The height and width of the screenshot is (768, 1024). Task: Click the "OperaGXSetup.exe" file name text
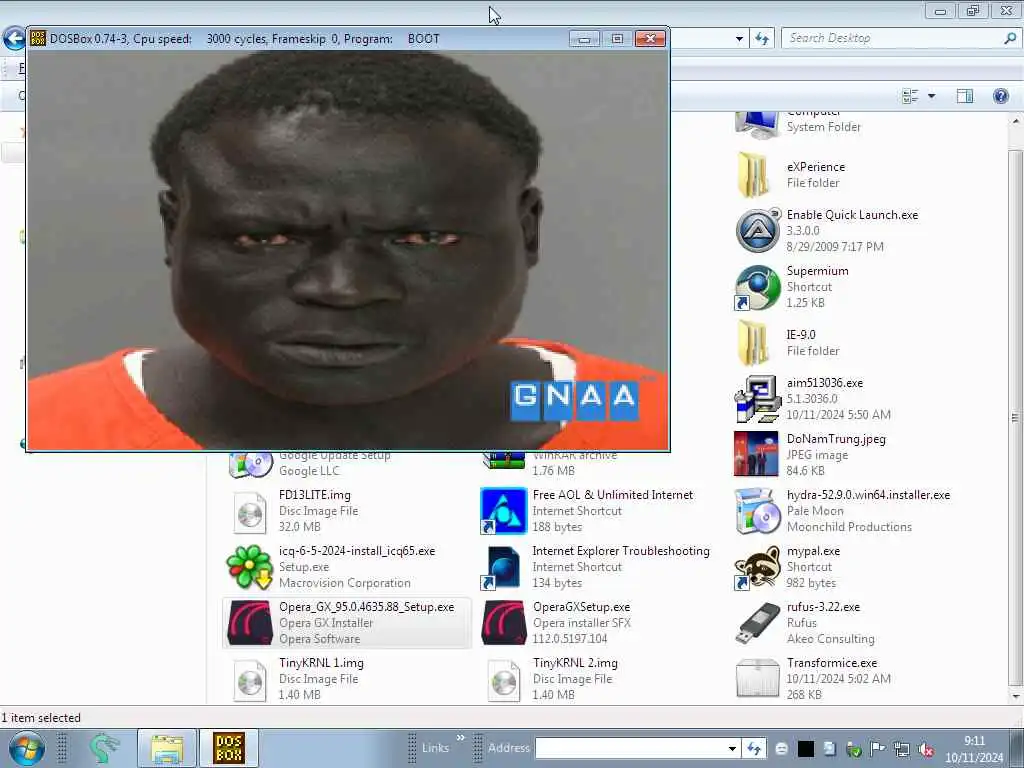click(x=581, y=607)
